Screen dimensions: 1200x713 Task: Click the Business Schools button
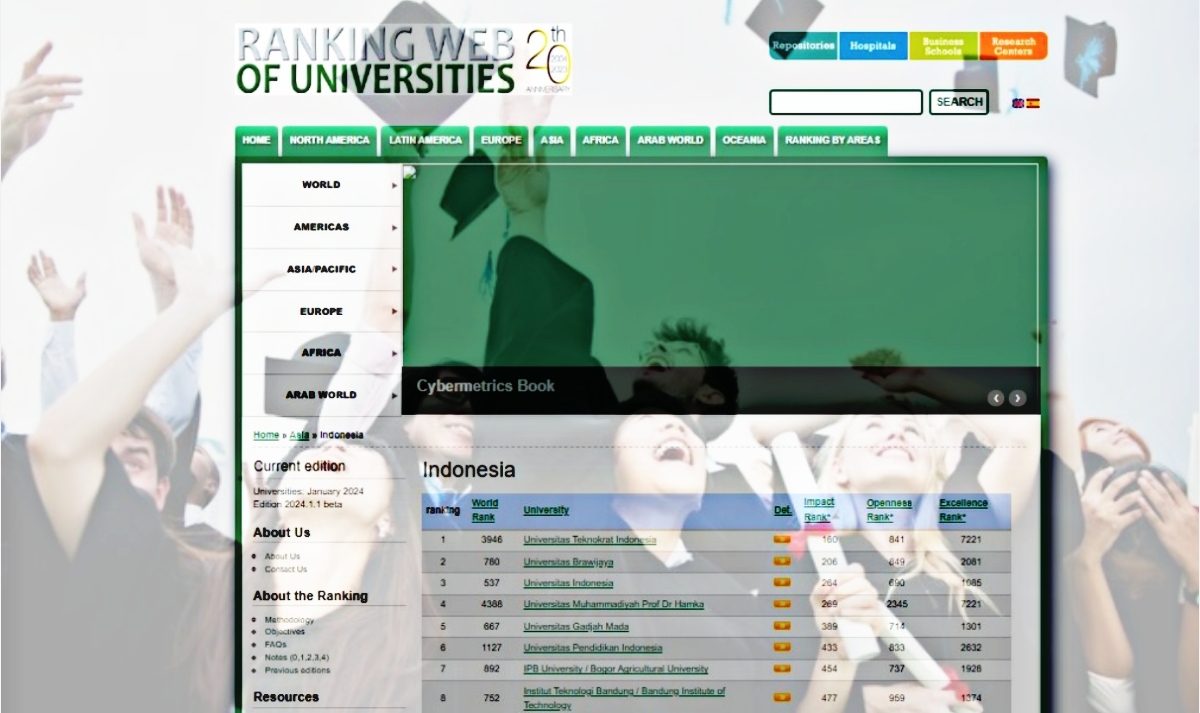pos(943,46)
